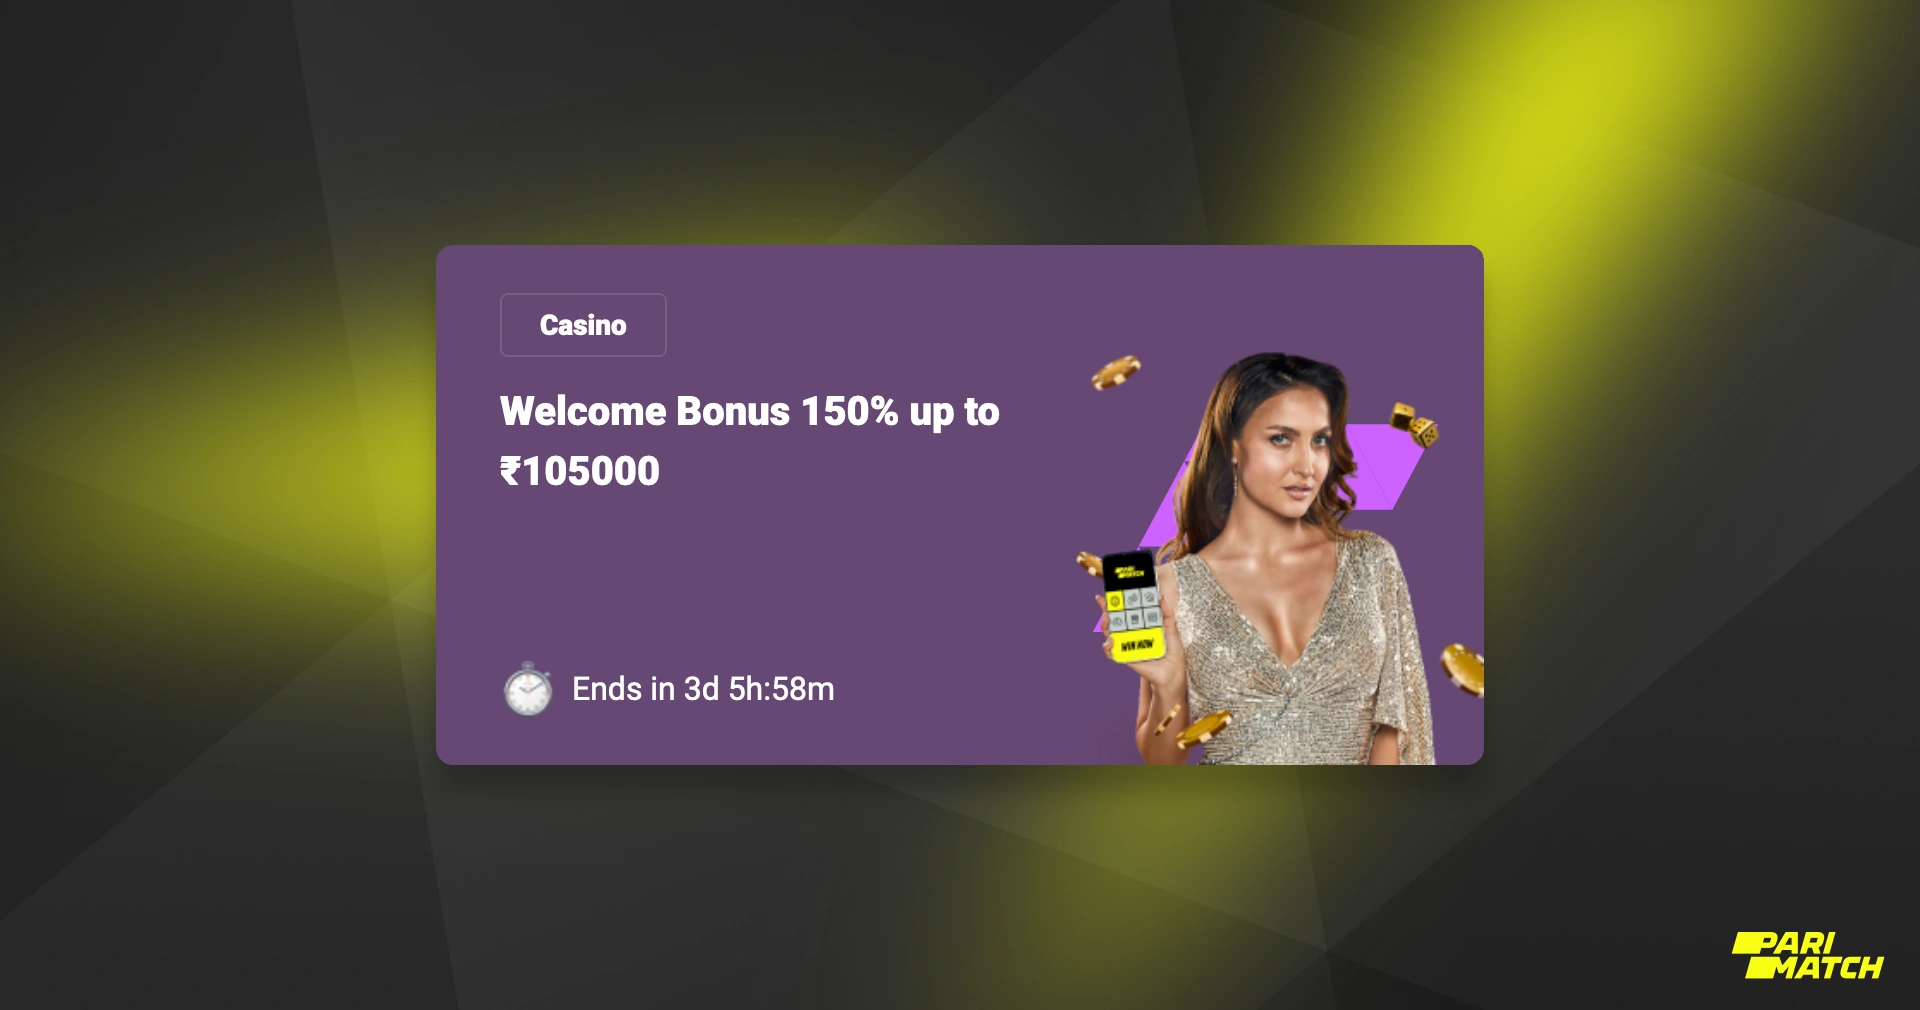Click the poker chip above the woman's head
Image resolution: width=1920 pixels, height=1010 pixels.
click(x=1116, y=372)
